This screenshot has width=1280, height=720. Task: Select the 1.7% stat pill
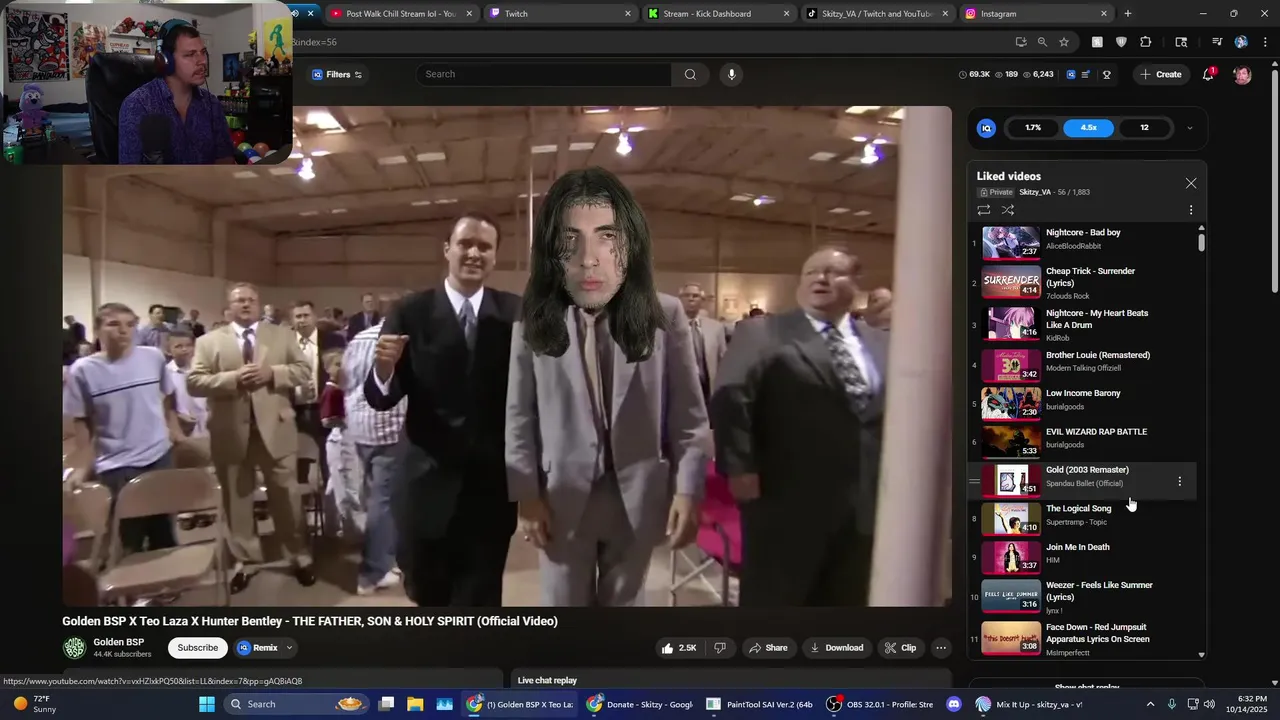point(1033,128)
